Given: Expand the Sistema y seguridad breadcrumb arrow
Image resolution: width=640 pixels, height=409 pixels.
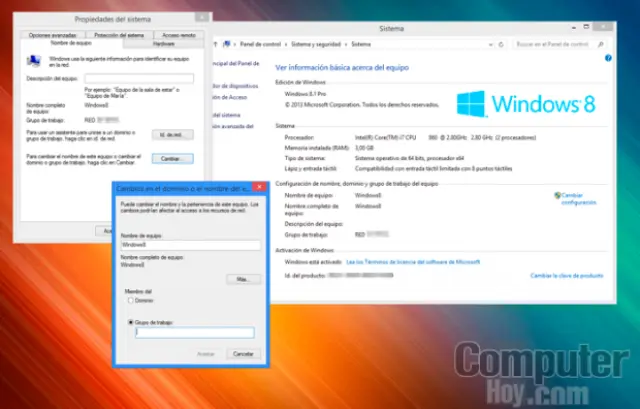Looking at the screenshot, I should click(346, 44).
